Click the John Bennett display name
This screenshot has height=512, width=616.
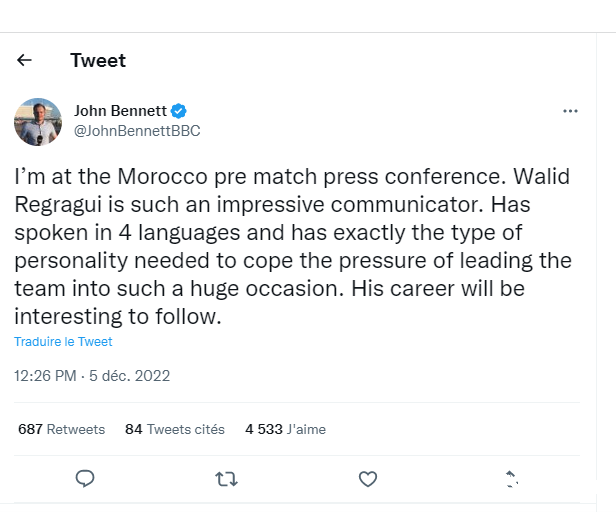120,111
